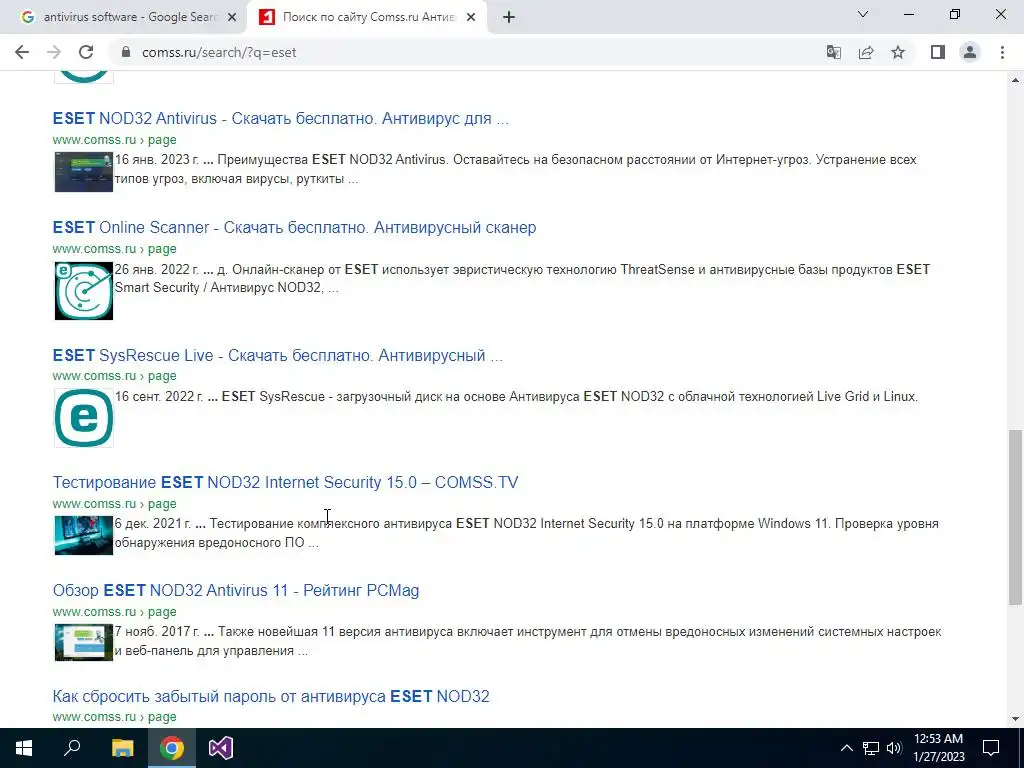Reload the current page
Image resolution: width=1024 pixels, height=768 pixels.
point(86,52)
